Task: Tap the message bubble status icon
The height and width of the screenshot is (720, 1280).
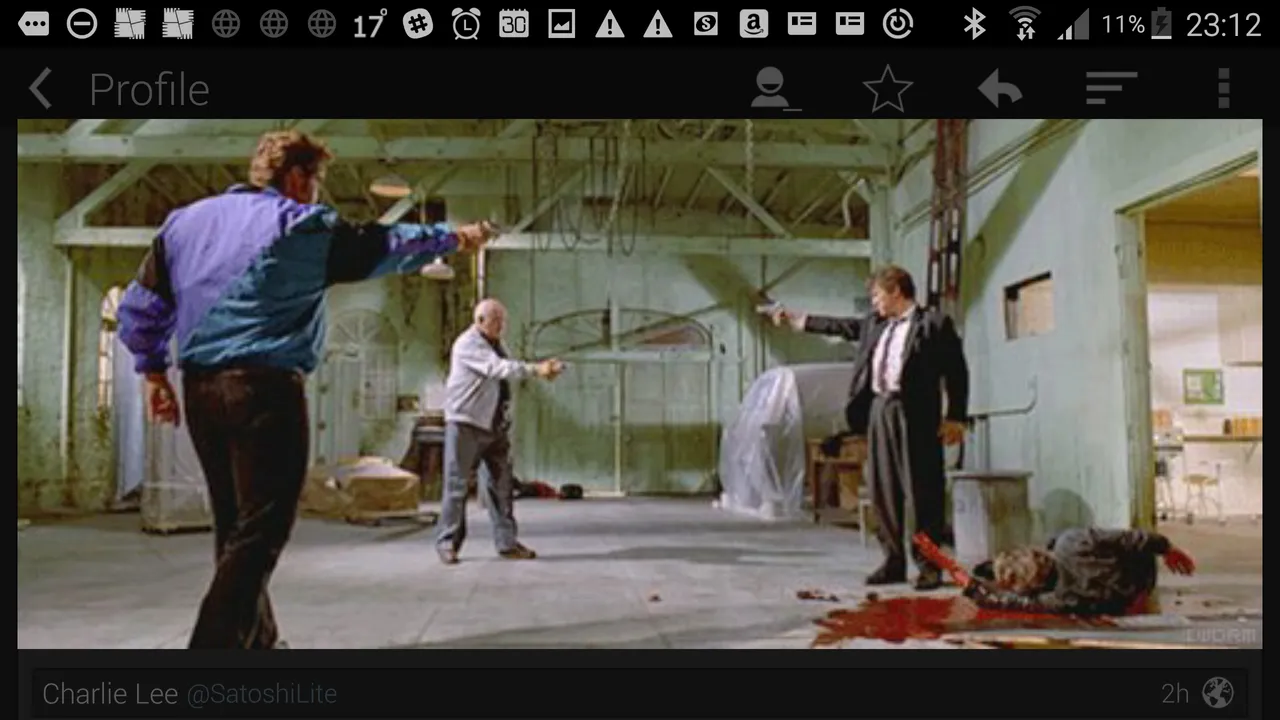Action: [x=33, y=24]
